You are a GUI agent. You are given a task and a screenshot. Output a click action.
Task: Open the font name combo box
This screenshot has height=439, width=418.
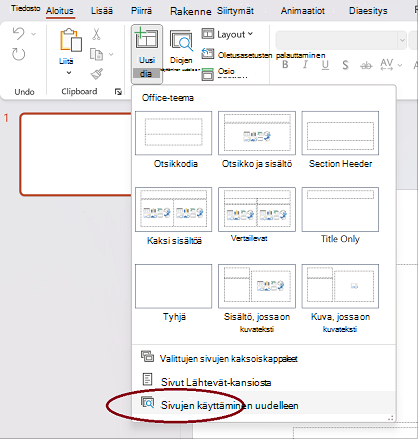point(341,40)
